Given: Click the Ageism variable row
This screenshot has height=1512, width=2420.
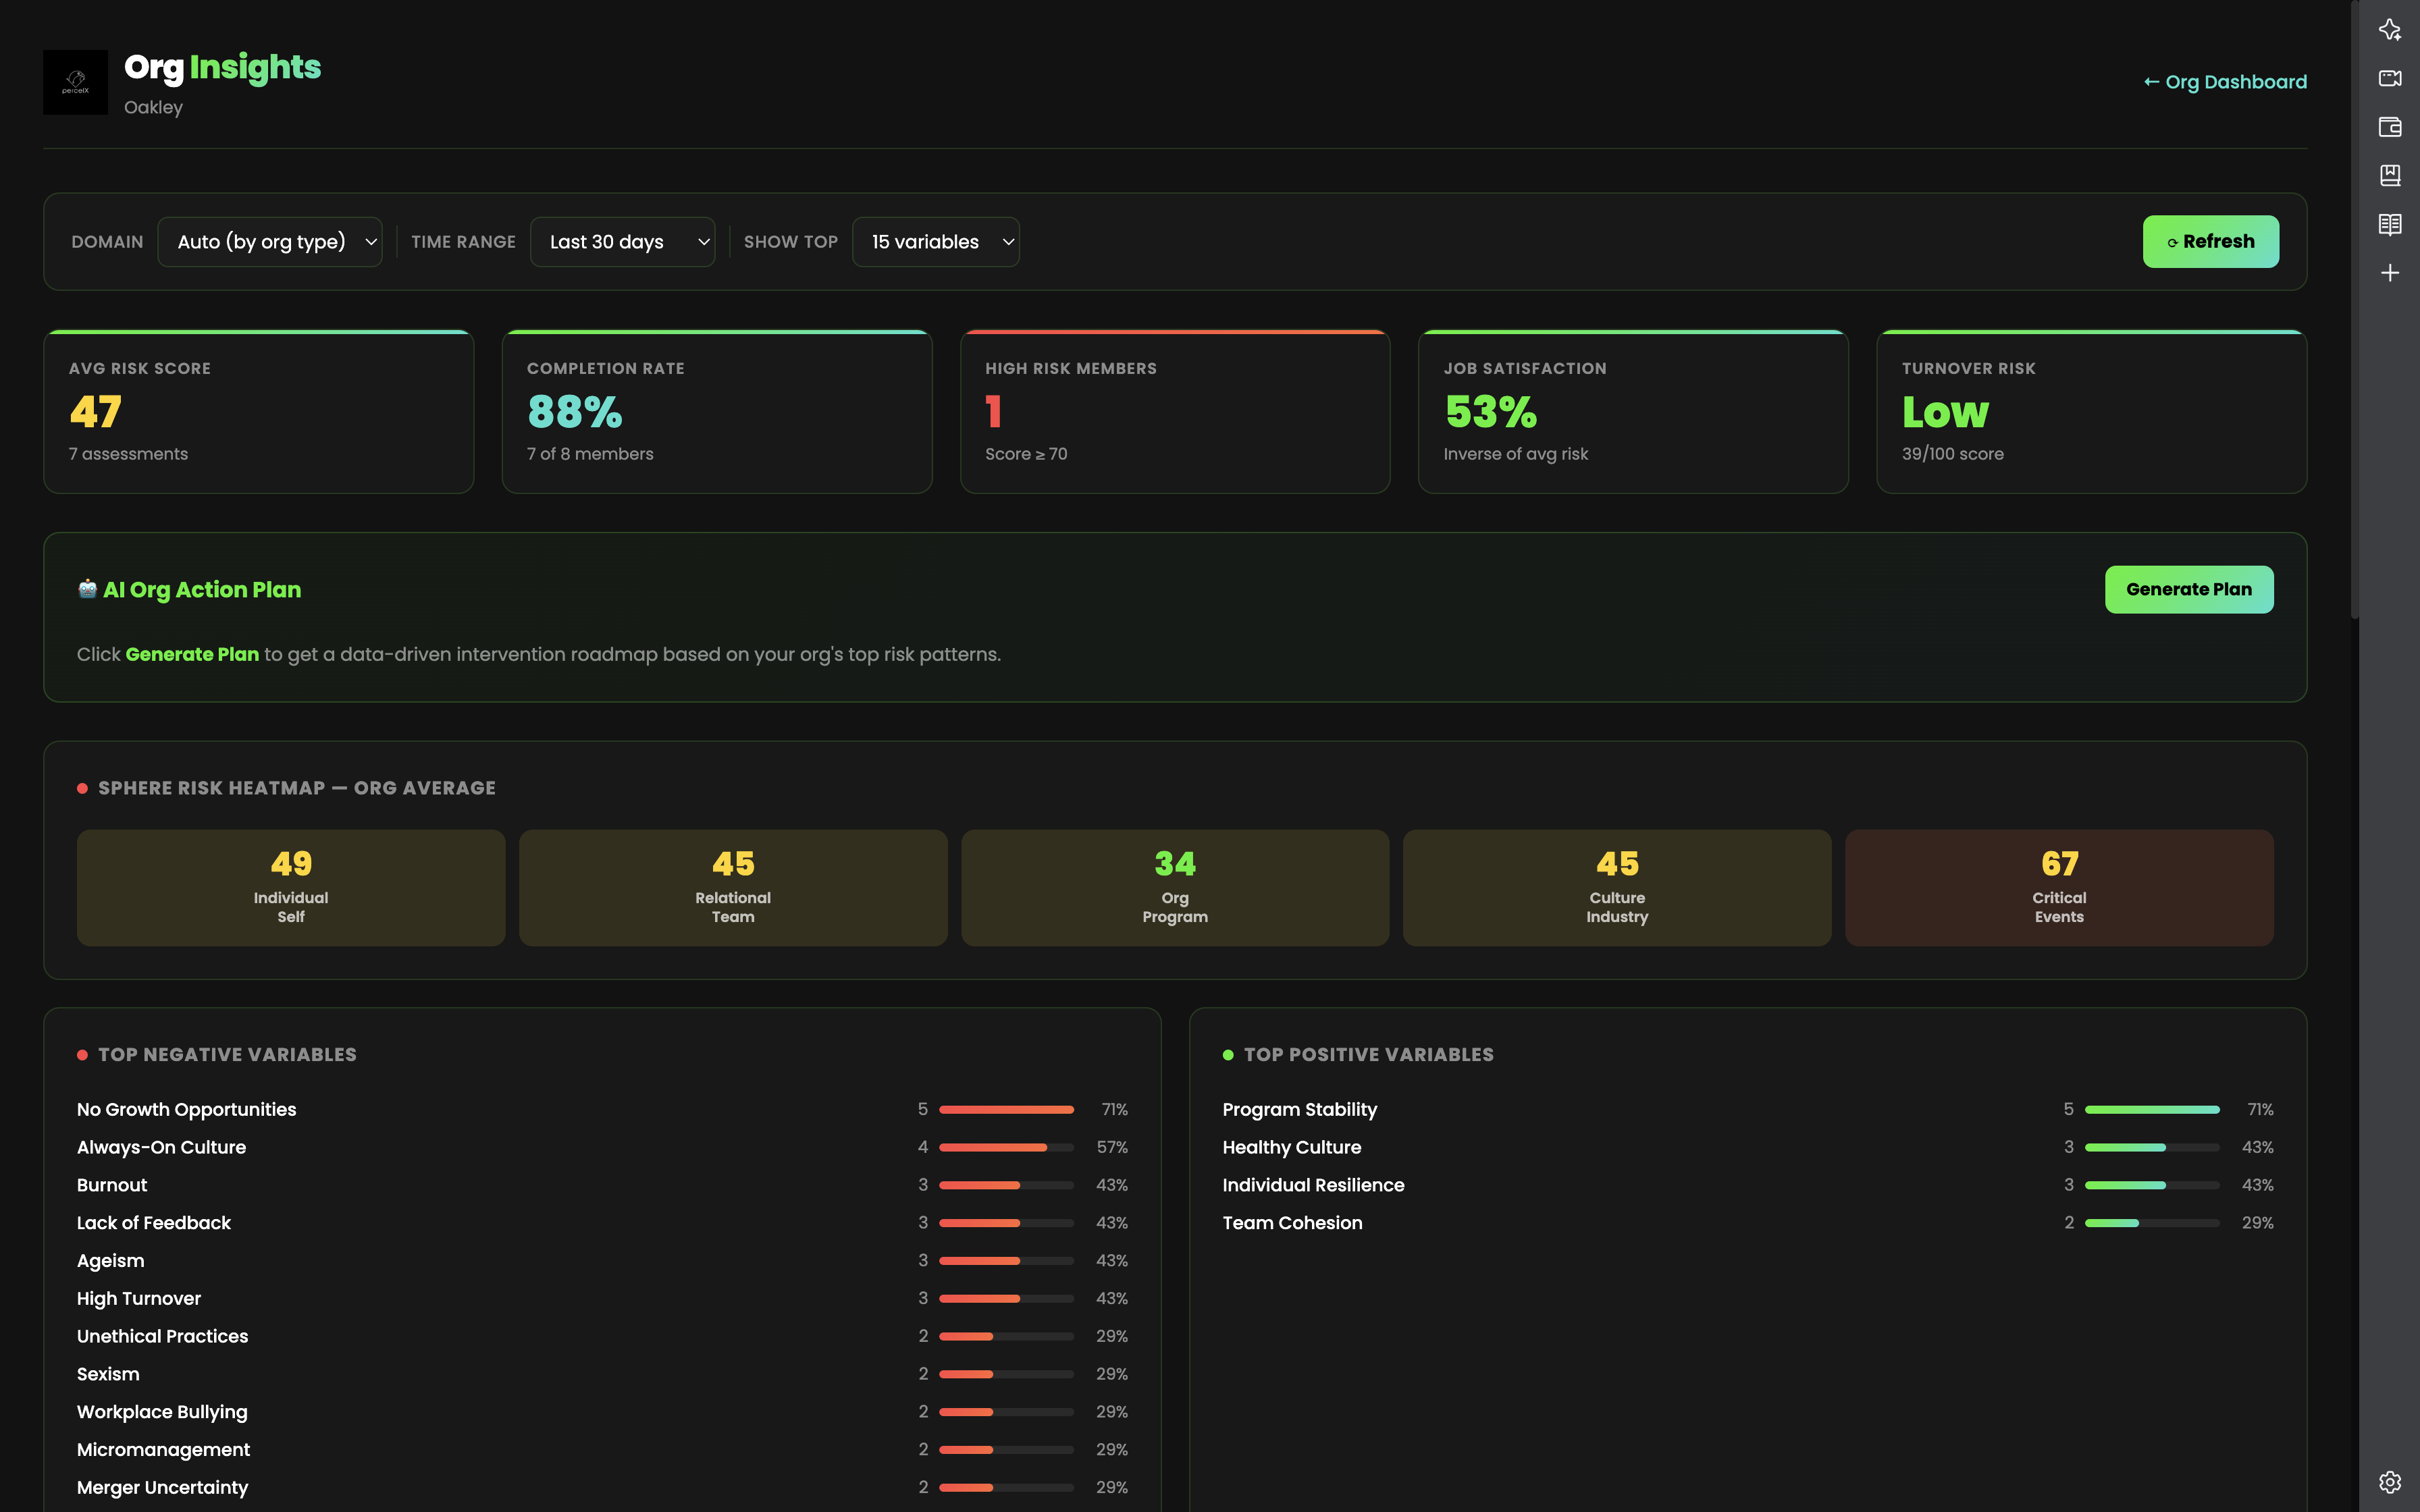Looking at the screenshot, I should coord(602,1261).
